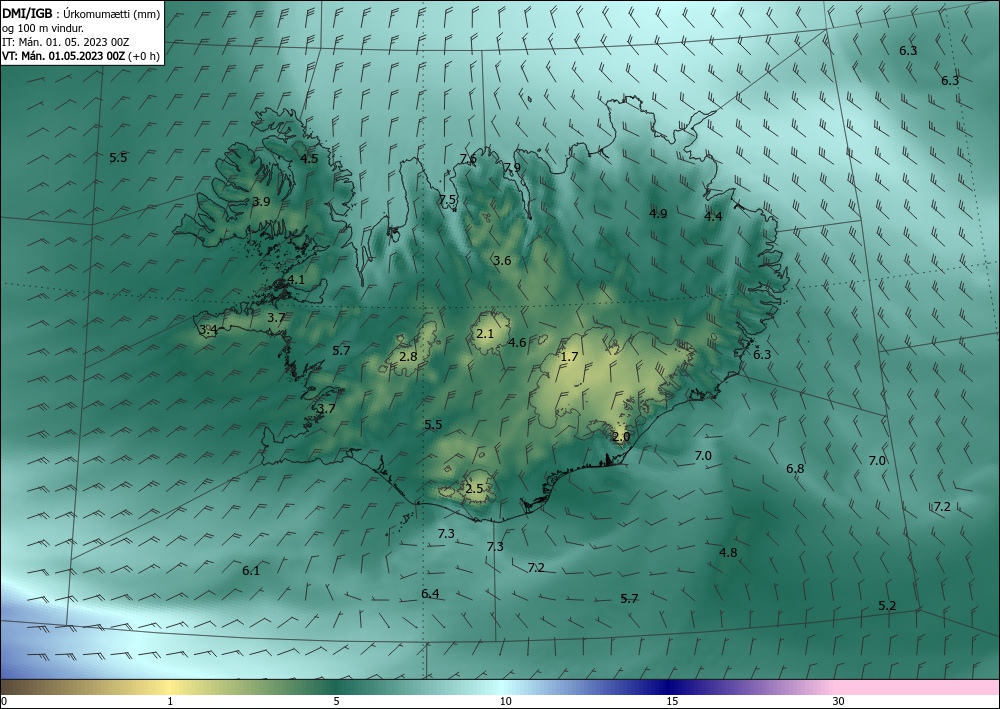Viewport: 1000px width, 709px height.
Task: Click the 4.5 precipitable water value
Action: point(309,158)
